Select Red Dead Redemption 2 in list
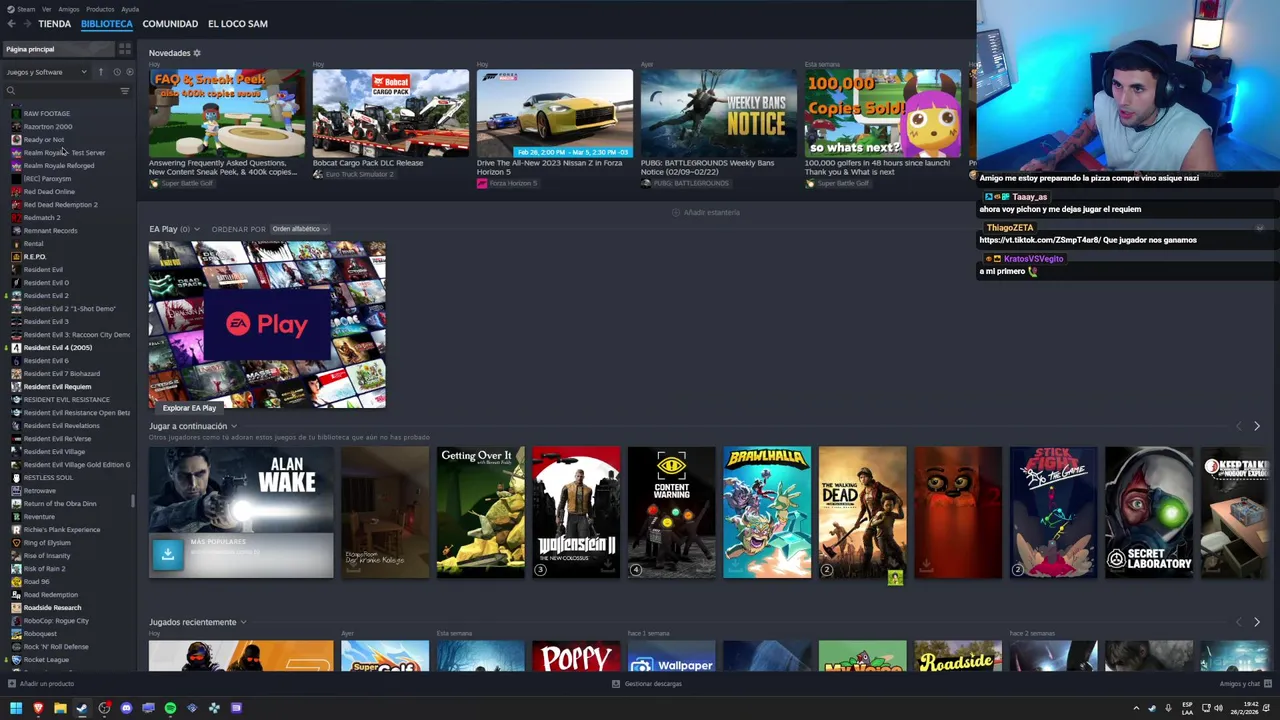This screenshot has width=1280, height=720. 60,205
